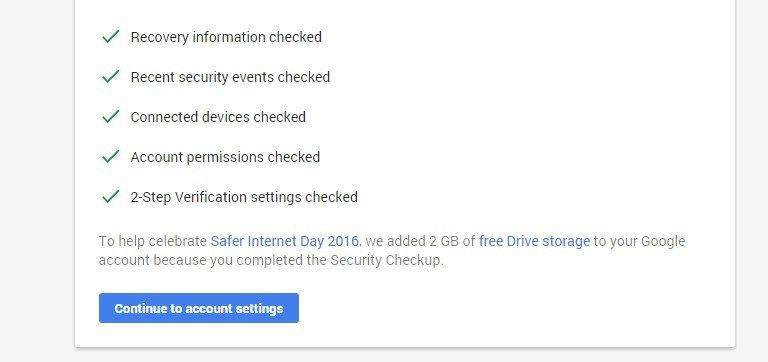Click '2-Step Verification settings checked' text

(244, 197)
